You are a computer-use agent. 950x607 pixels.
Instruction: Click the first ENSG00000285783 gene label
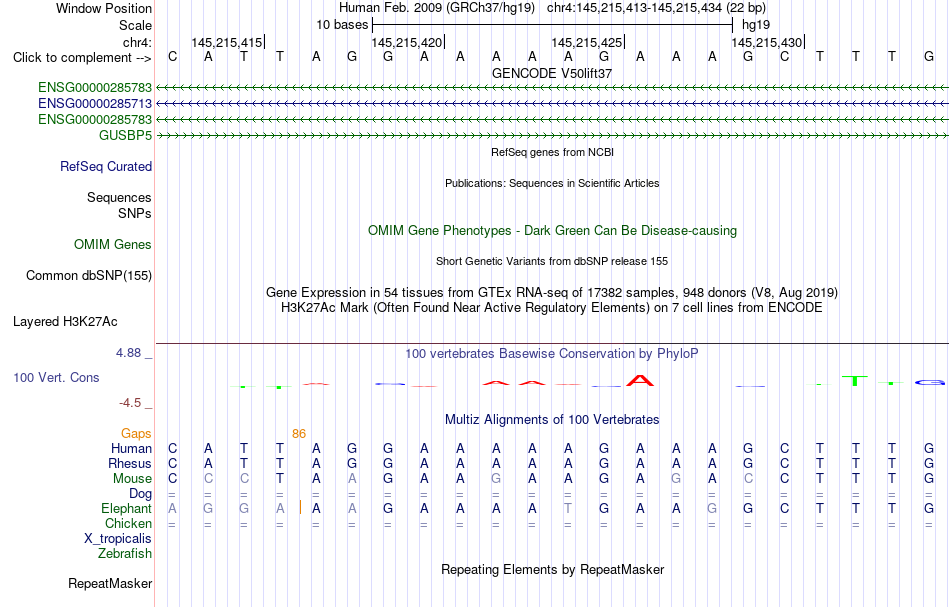click(95, 88)
